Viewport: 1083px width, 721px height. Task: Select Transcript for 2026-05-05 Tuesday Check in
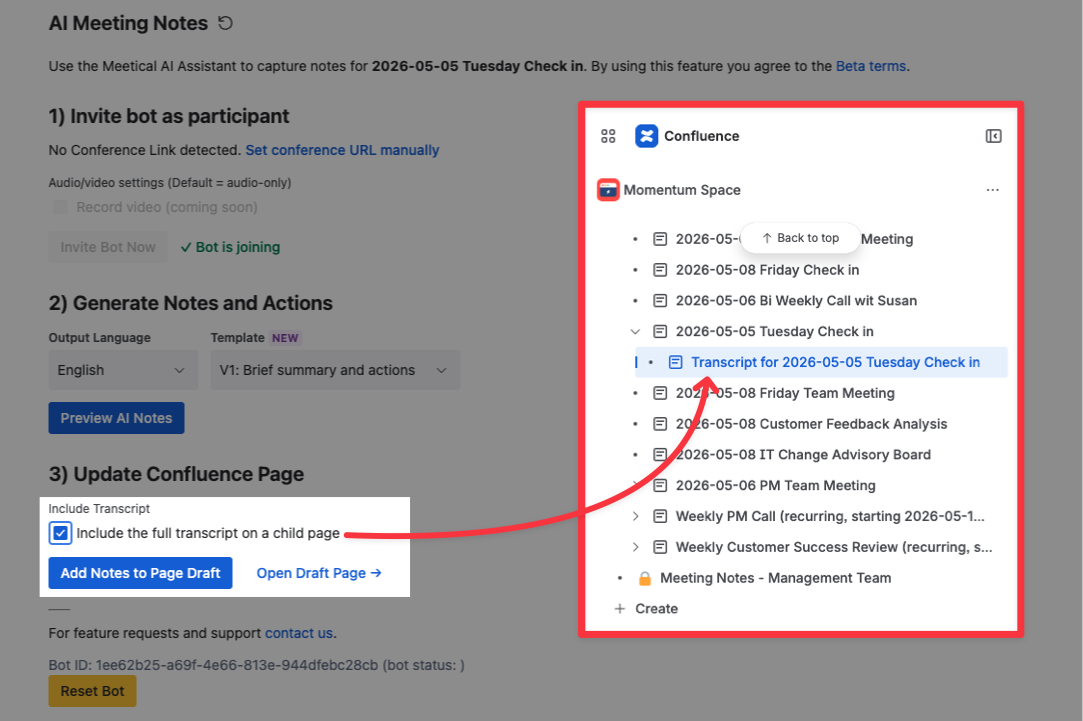coord(835,362)
